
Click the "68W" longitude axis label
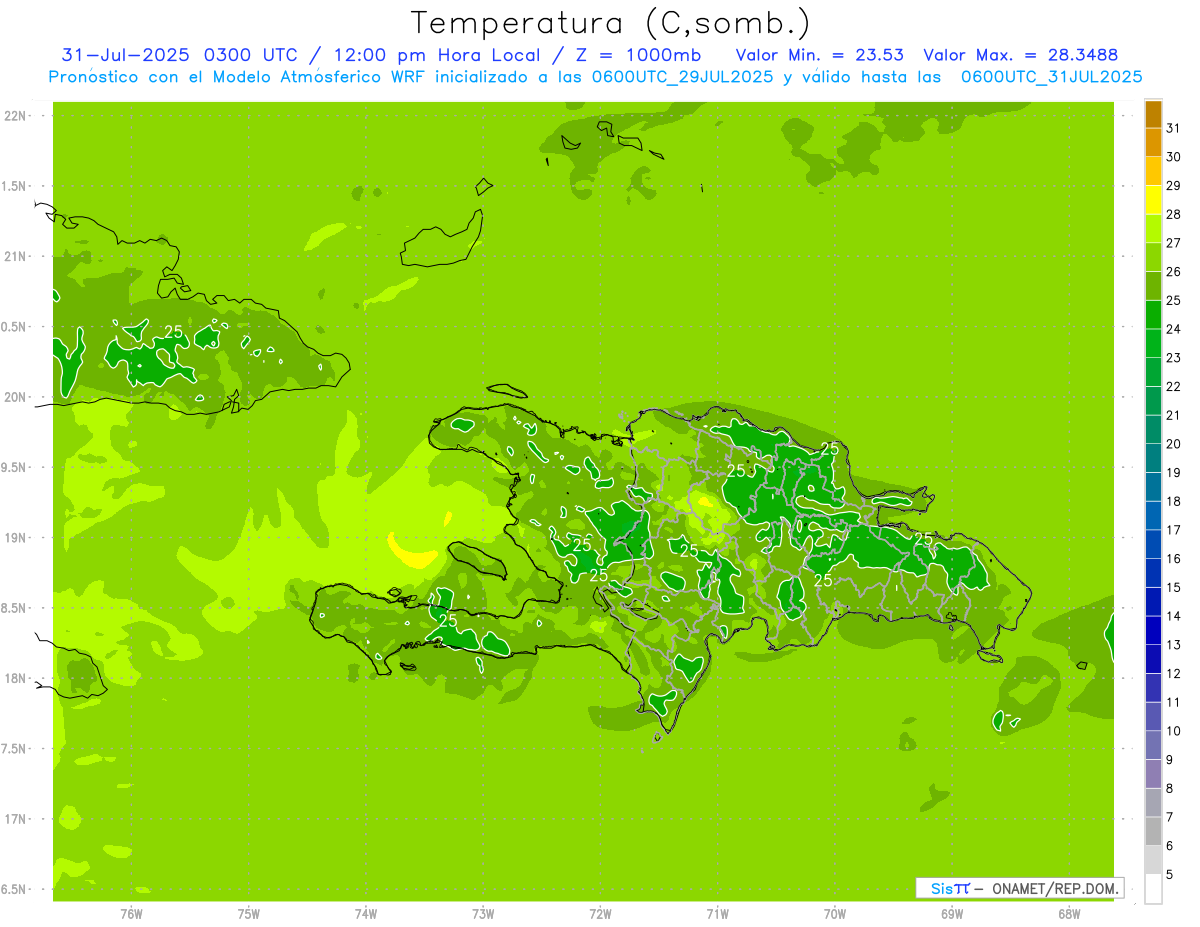click(x=1068, y=914)
